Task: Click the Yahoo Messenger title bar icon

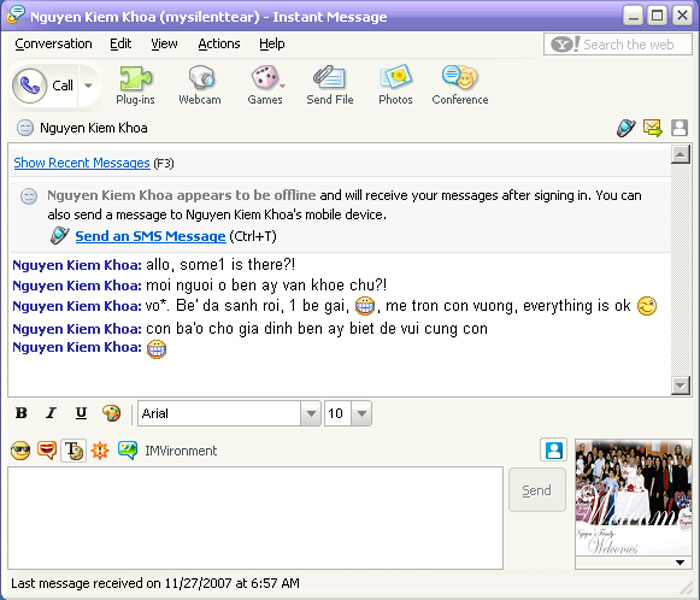Action: (15, 14)
